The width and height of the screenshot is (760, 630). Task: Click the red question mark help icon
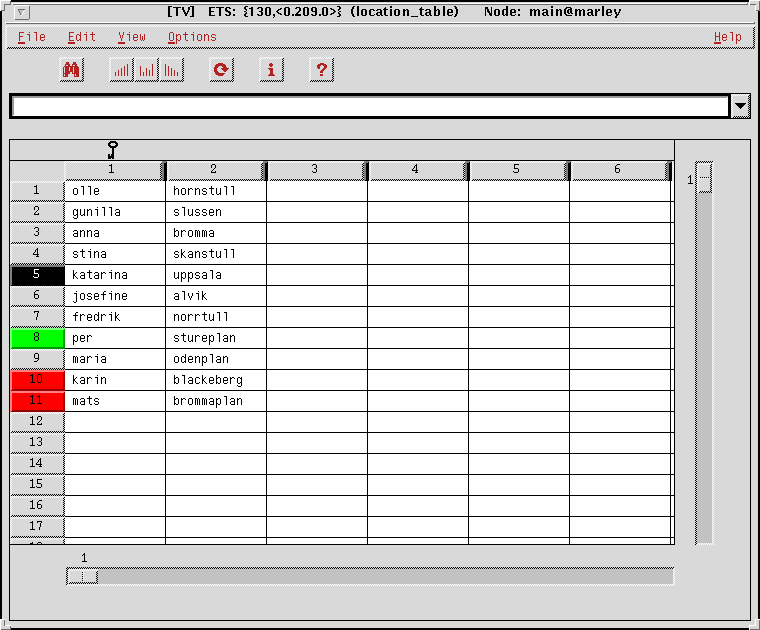pos(321,70)
